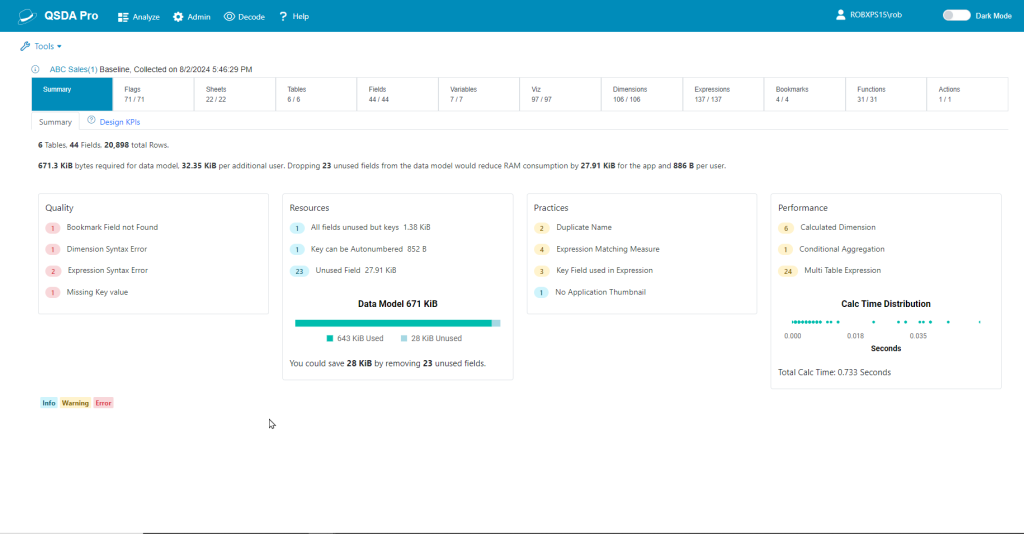
Task: Switch to the Fields tab
Action: pyautogui.click(x=398, y=94)
